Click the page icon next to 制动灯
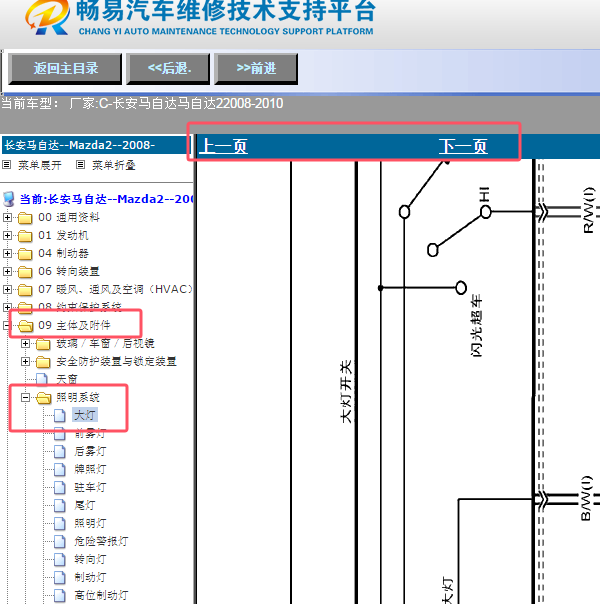 coord(60,577)
